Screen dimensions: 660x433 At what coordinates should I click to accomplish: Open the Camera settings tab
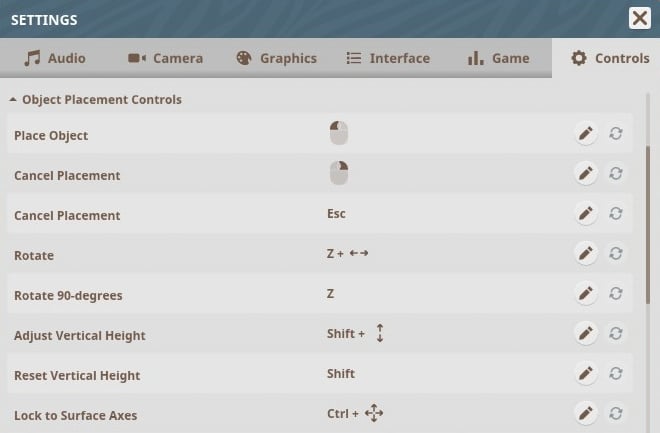pyautogui.click(x=166, y=58)
